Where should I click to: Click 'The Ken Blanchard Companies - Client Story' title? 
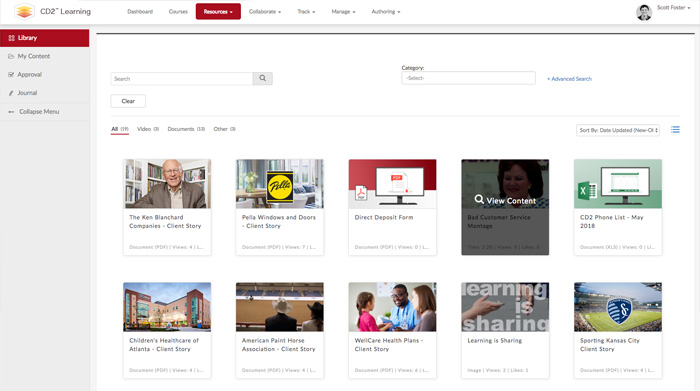point(165,221)
